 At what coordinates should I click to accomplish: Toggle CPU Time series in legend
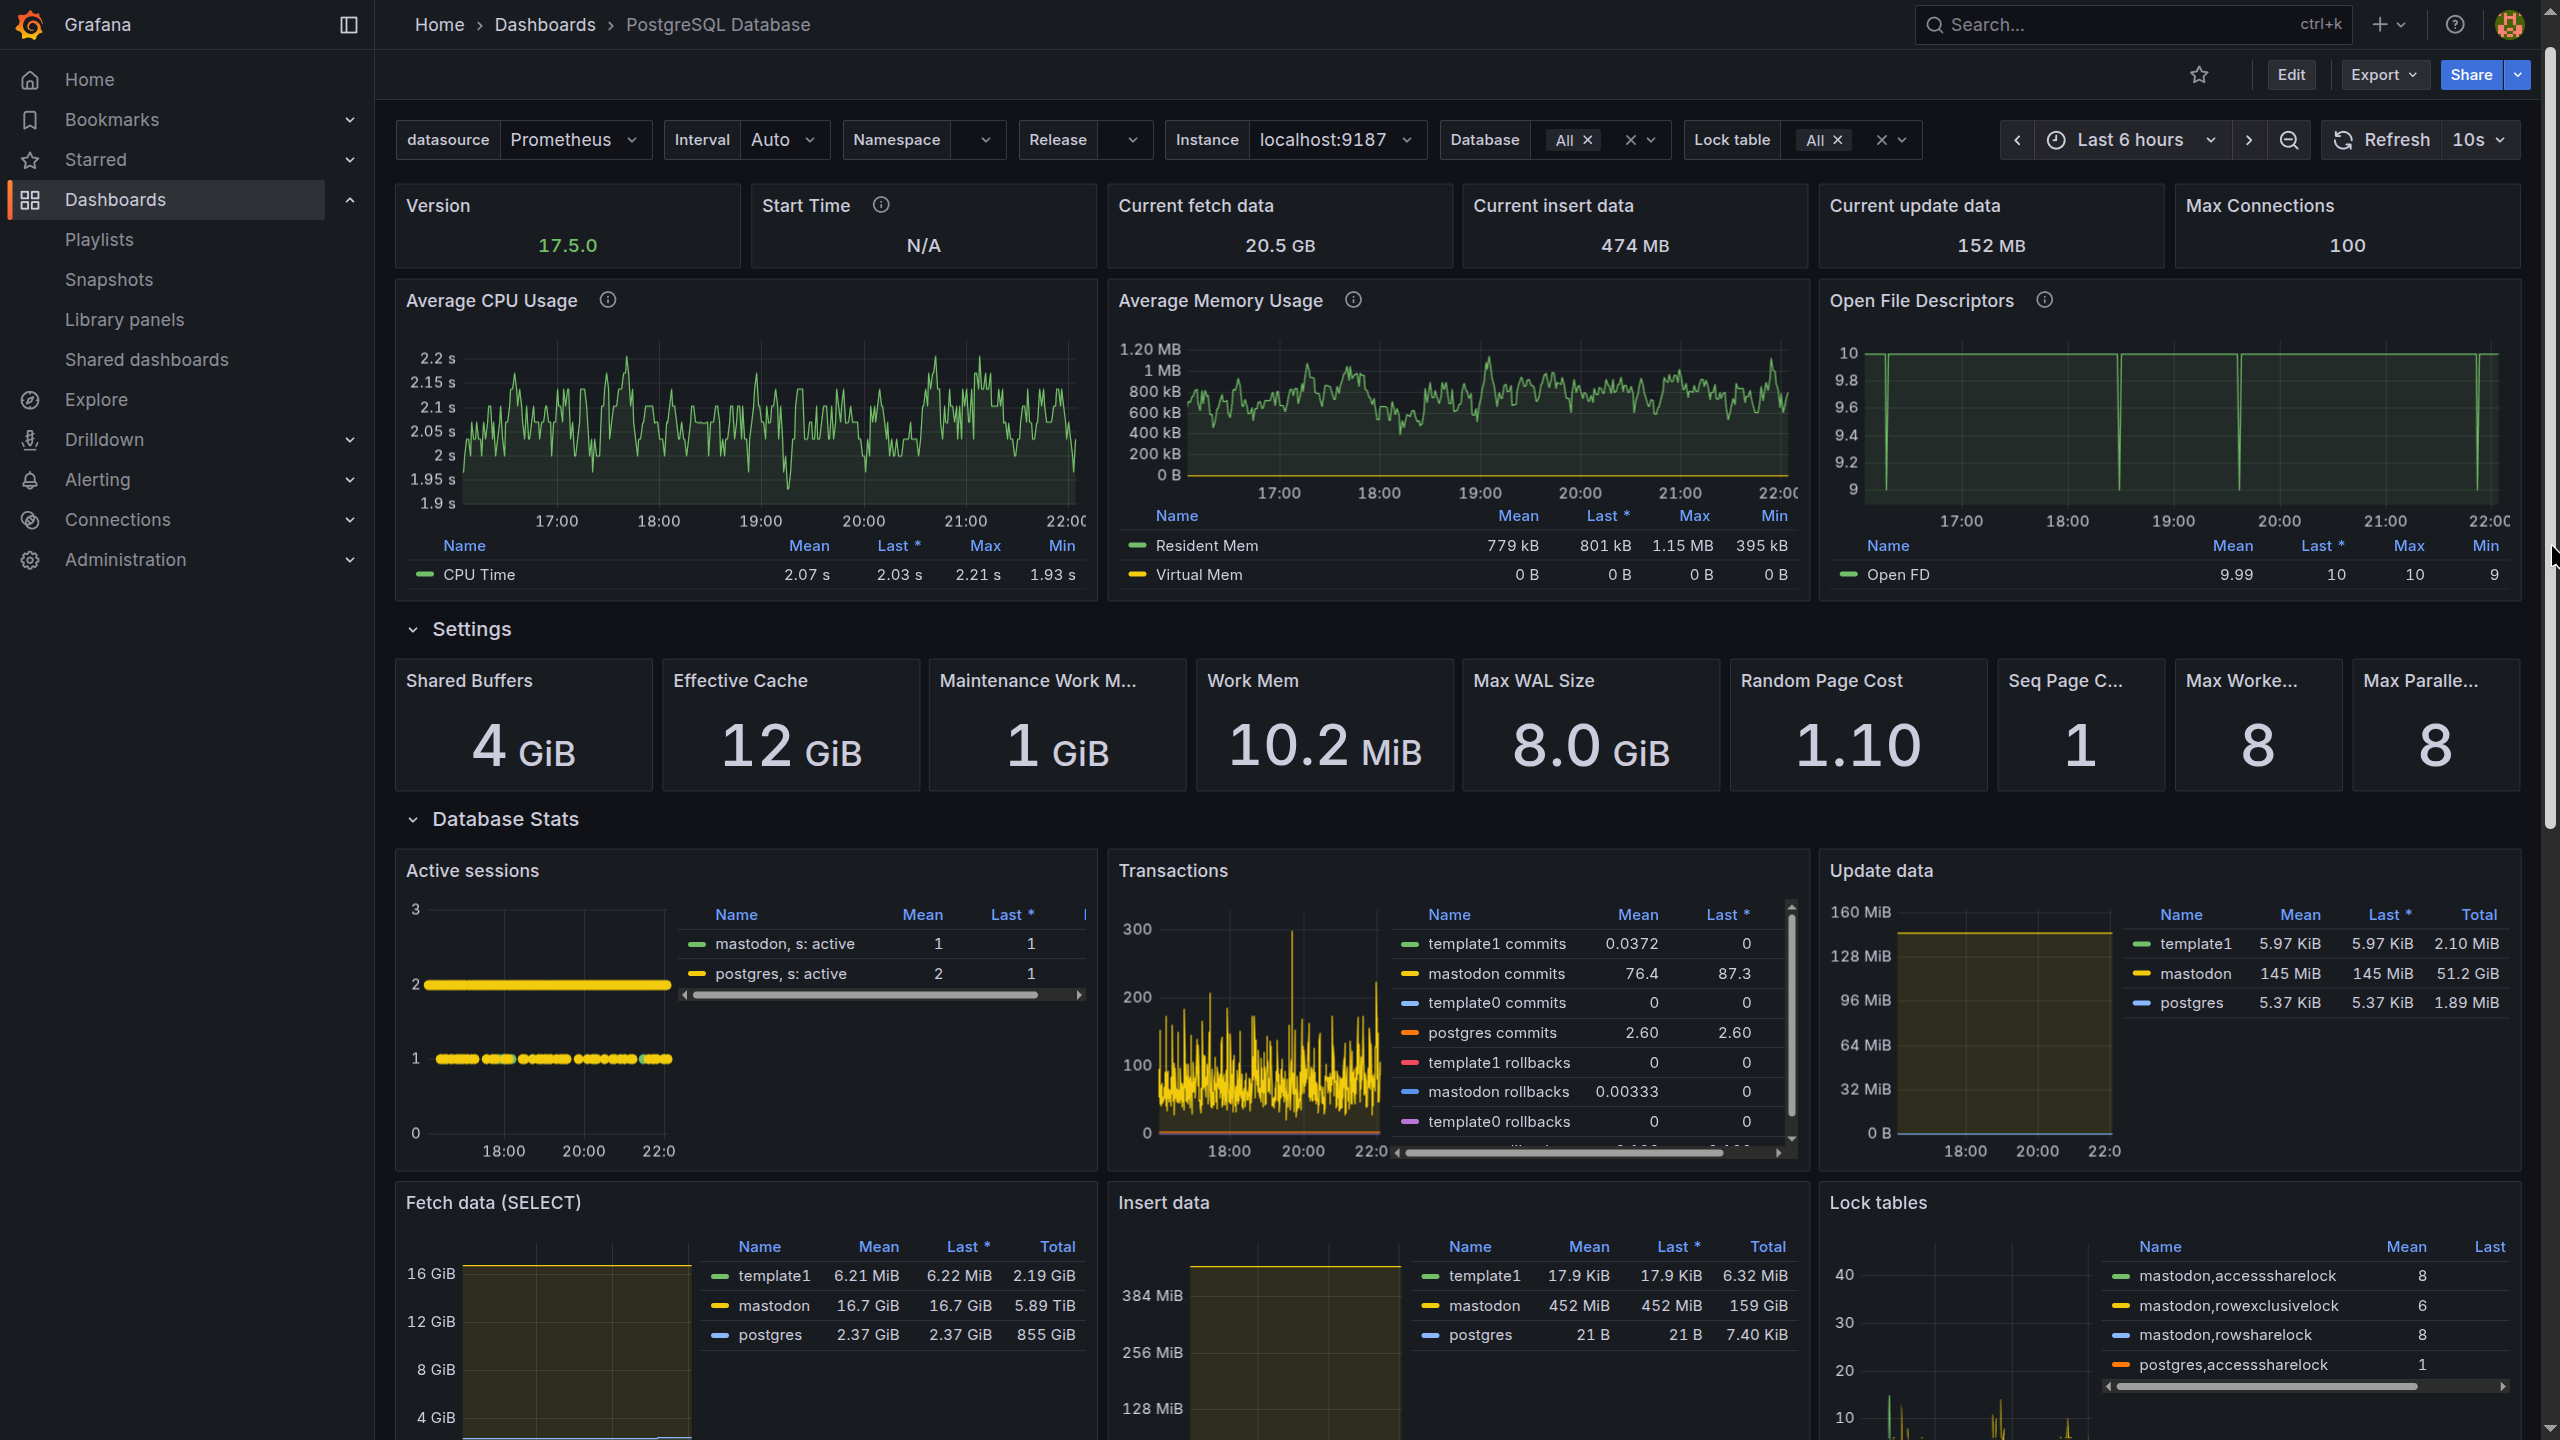tap(479, 575)
